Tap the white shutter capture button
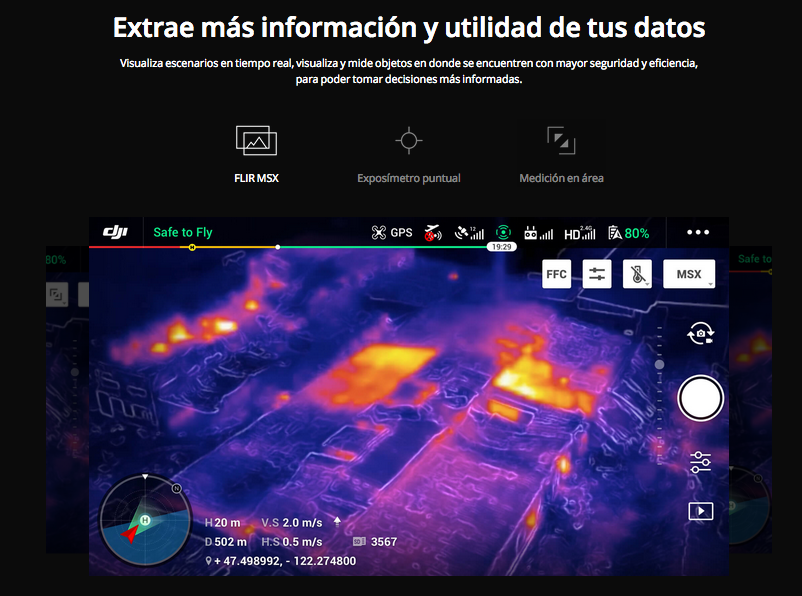 click(700, 398)
